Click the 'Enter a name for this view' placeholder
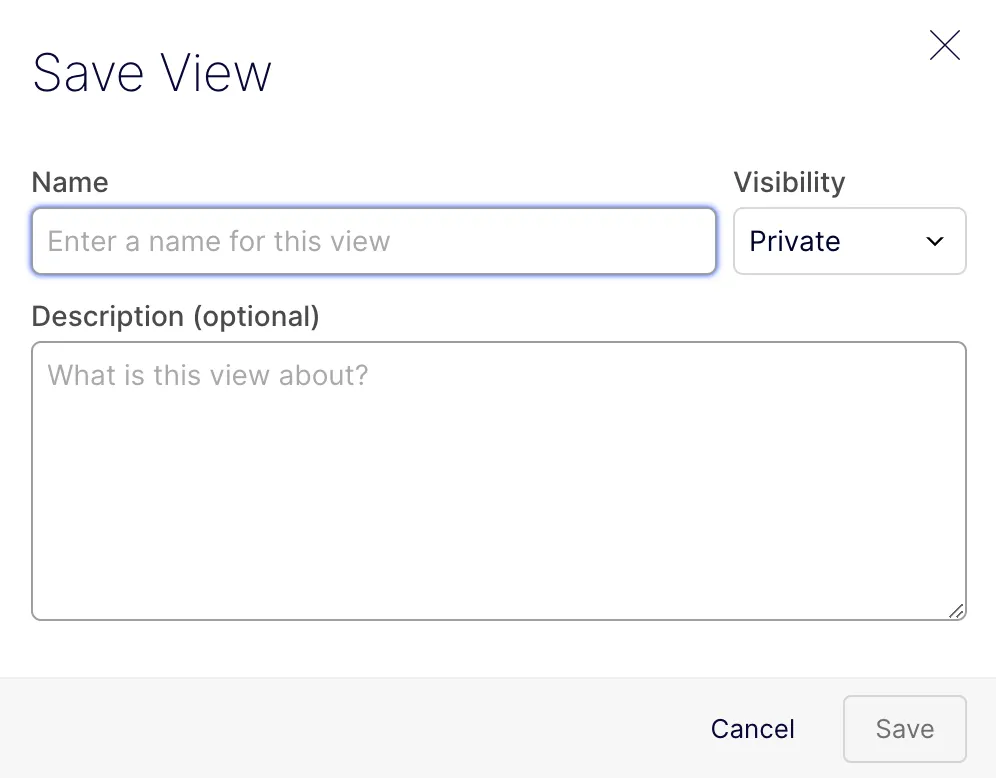Image resolution: width=996 pixels, height=778 pixels. click(219, 241)
